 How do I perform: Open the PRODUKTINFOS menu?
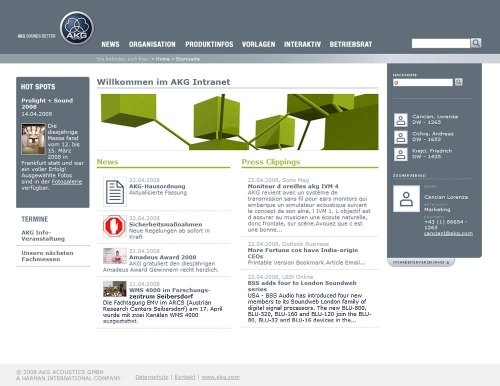[x=209, y=44]
